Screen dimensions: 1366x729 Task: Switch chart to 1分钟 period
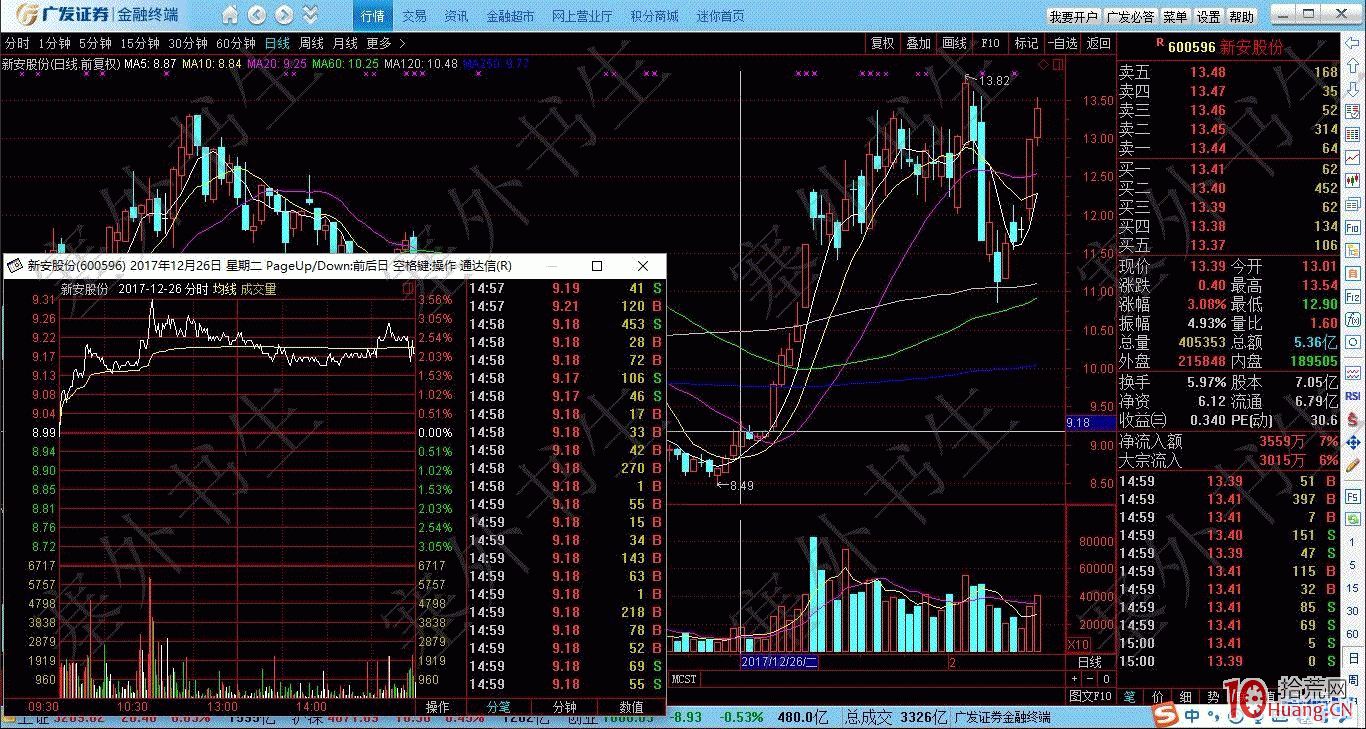(54, 43)
